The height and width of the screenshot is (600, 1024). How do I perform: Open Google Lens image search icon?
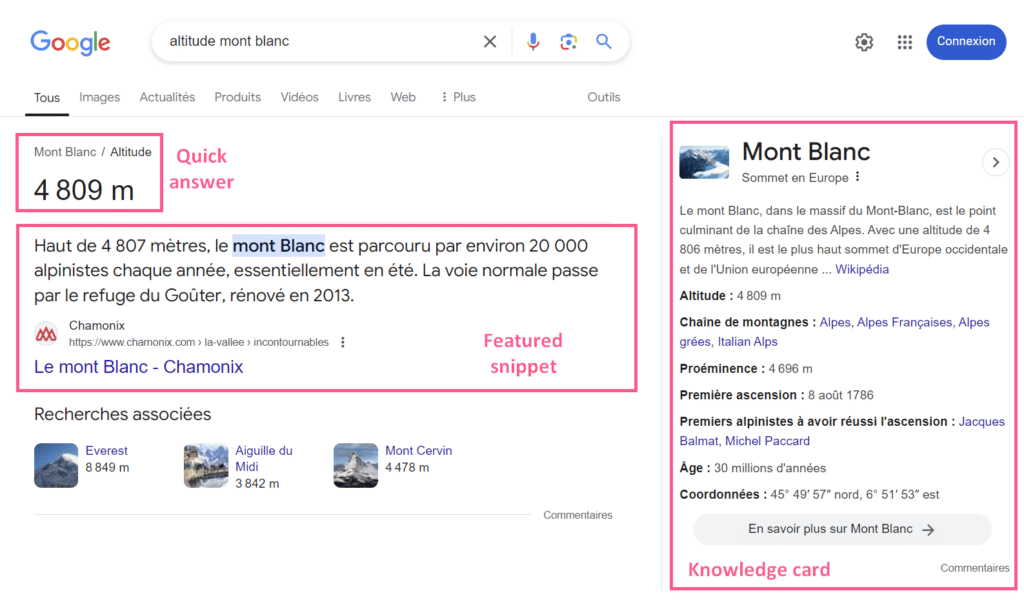(x=568, y=42)
